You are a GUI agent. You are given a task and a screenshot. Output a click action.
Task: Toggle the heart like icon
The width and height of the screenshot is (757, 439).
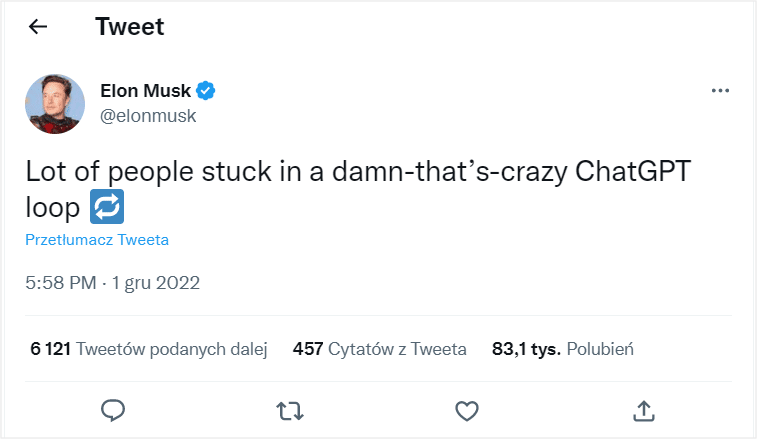[466, 410]
